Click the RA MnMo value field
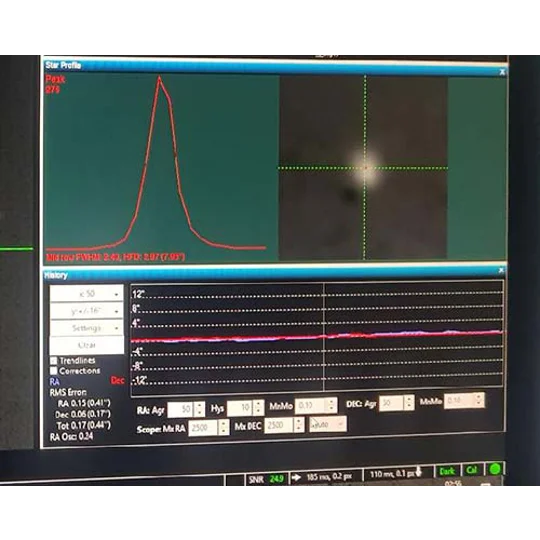The height and width of the screenshot is (540, 540). click(310, 406)
